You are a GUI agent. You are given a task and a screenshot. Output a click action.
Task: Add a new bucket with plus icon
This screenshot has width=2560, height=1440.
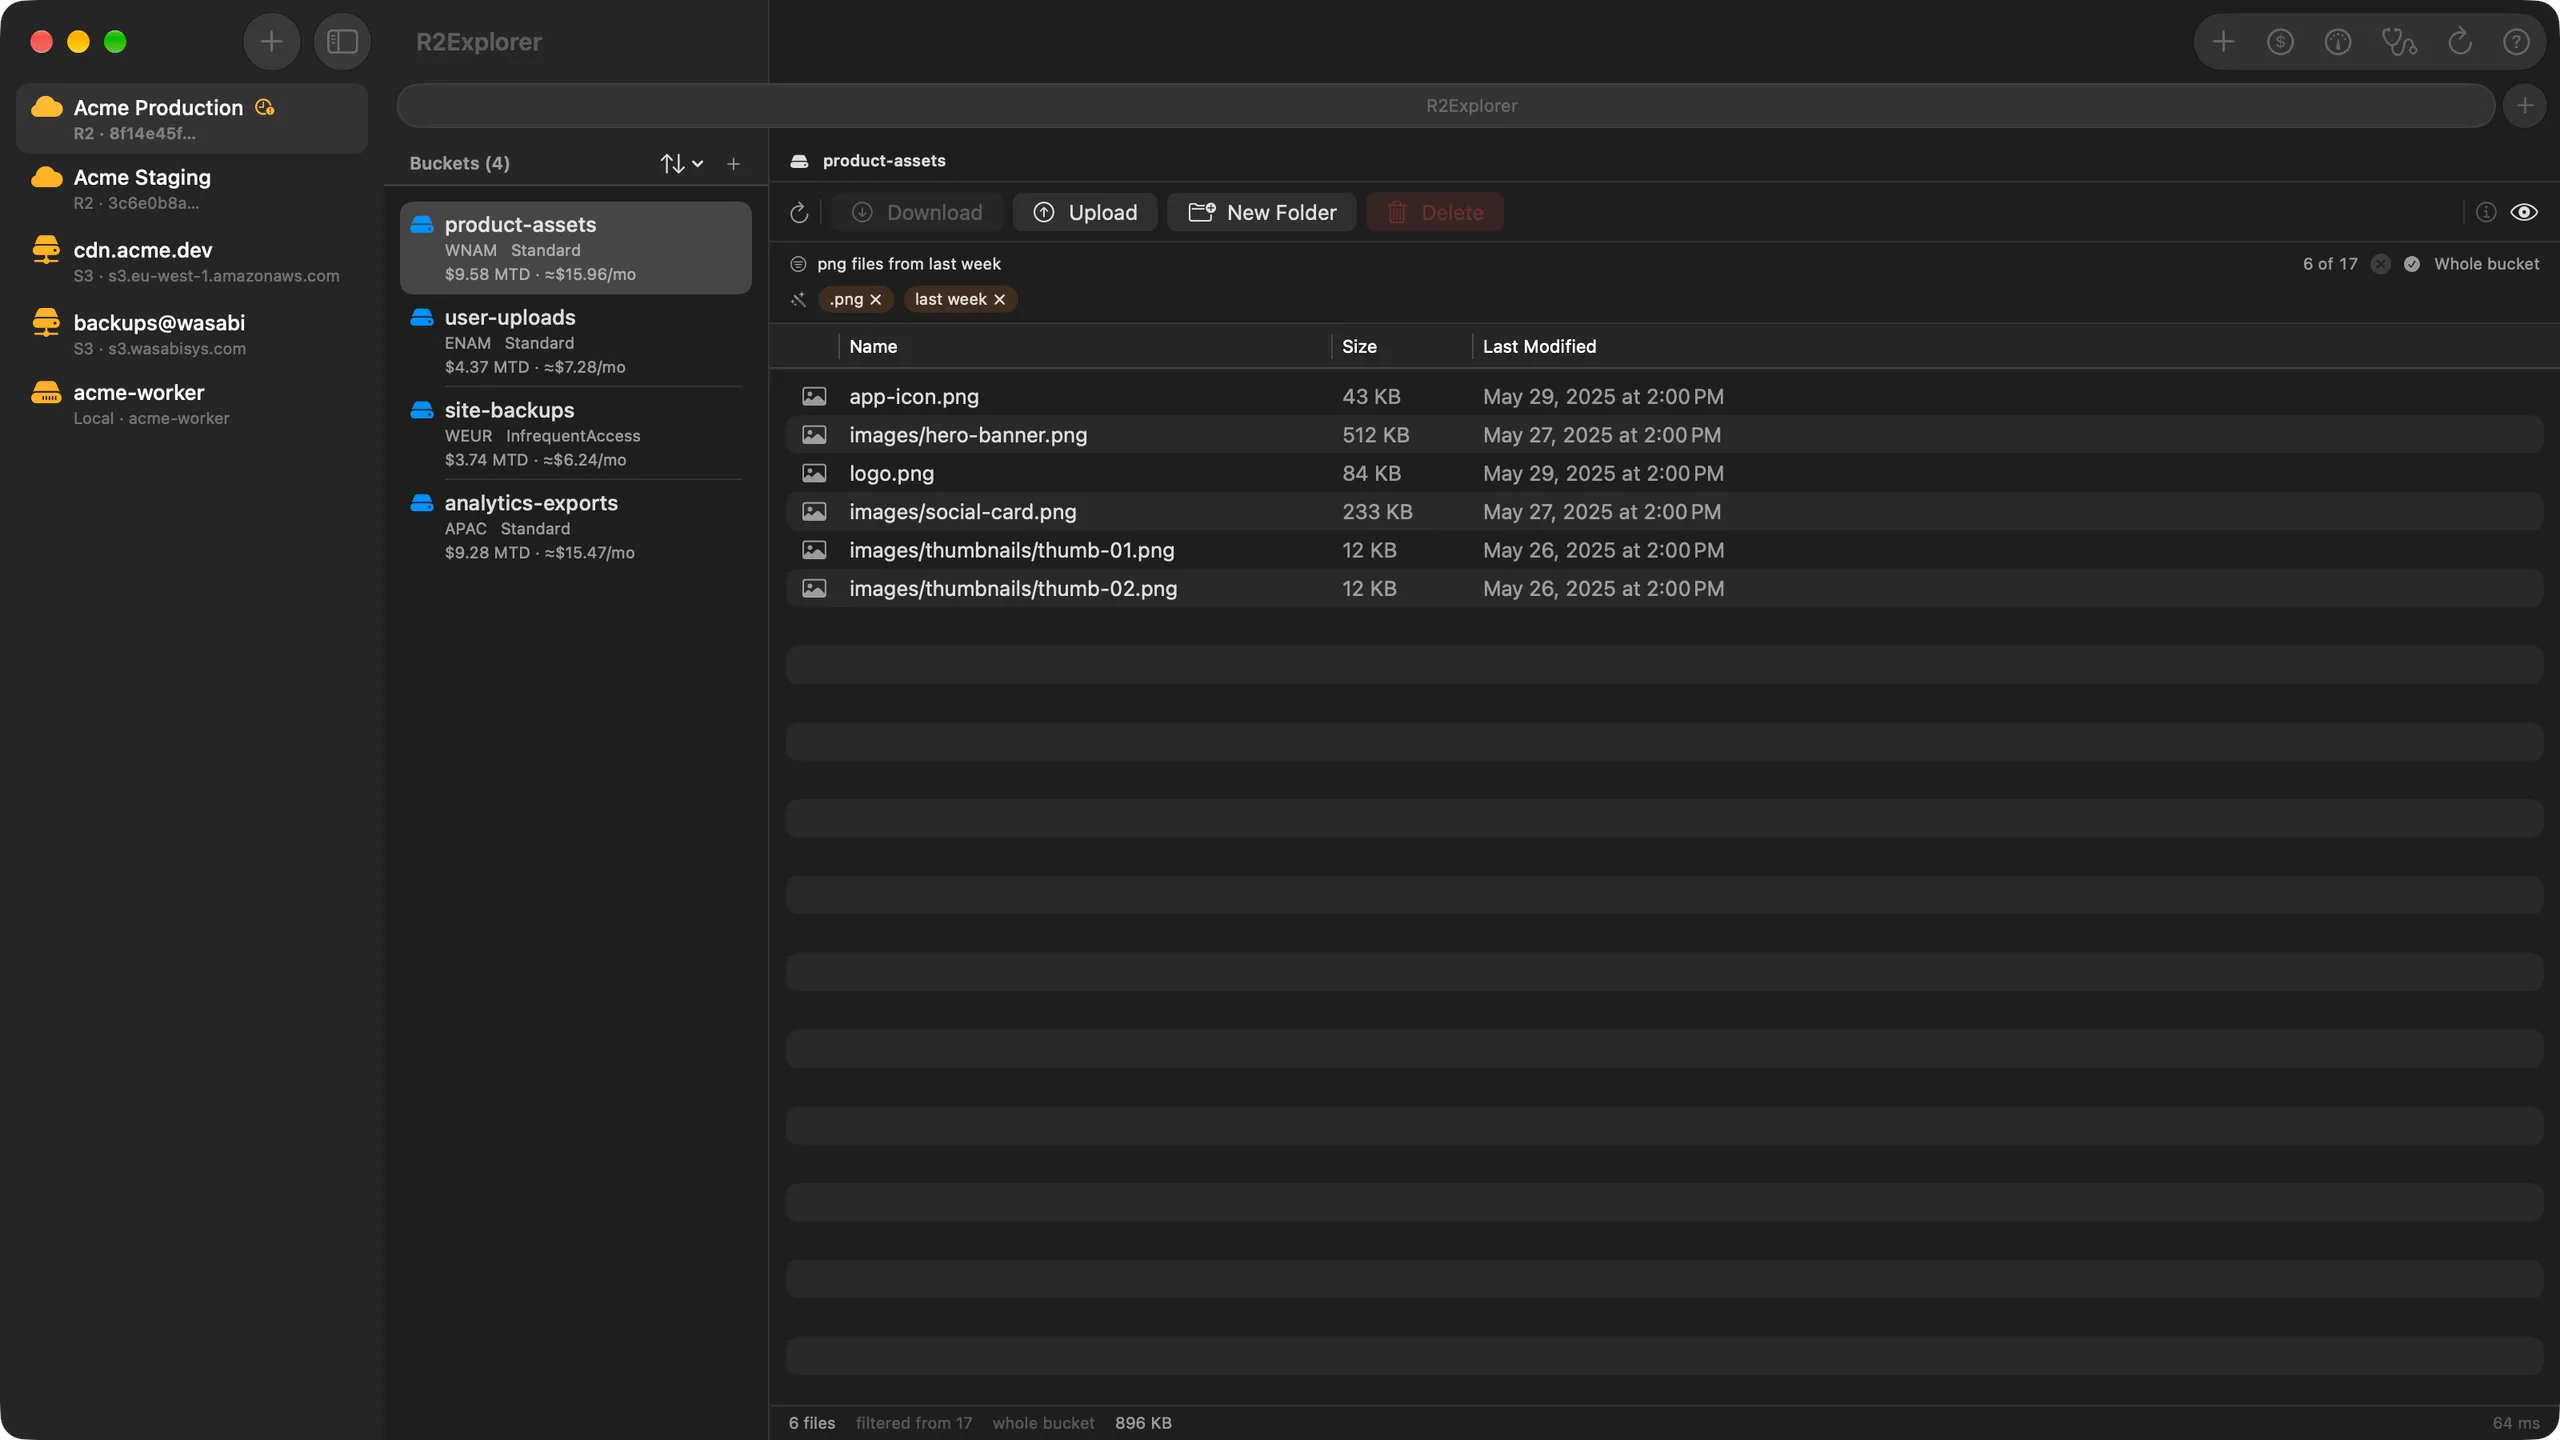(x=733, y=164)
